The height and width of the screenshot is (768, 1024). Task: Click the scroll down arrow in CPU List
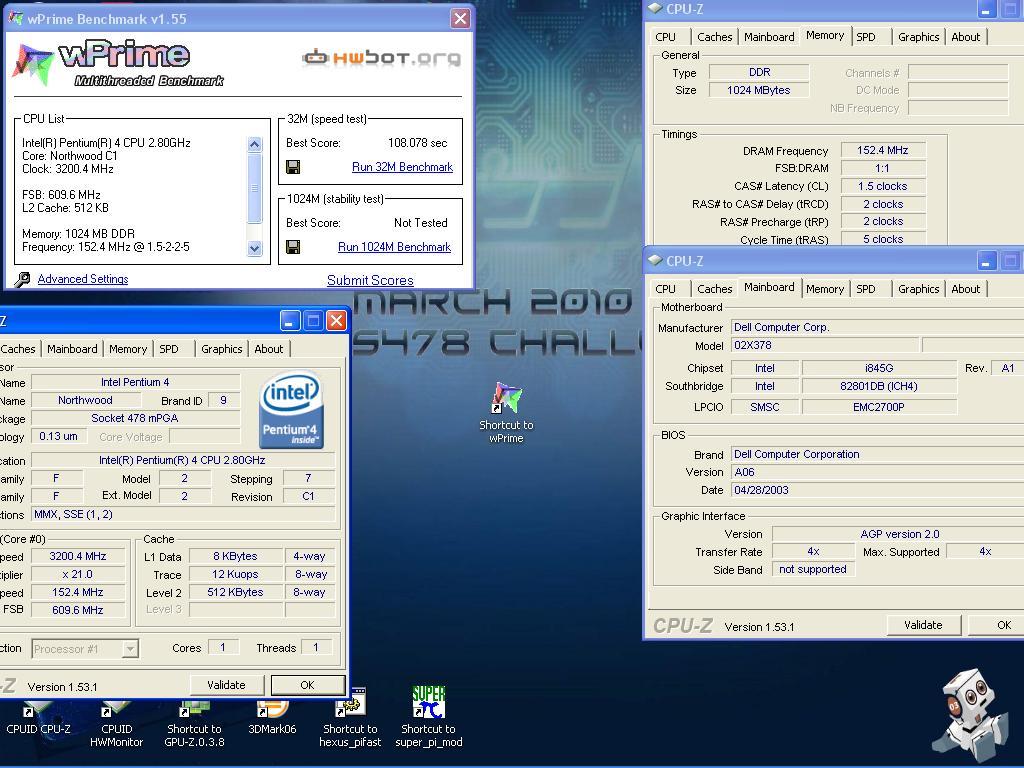click(x=255, y=248)
